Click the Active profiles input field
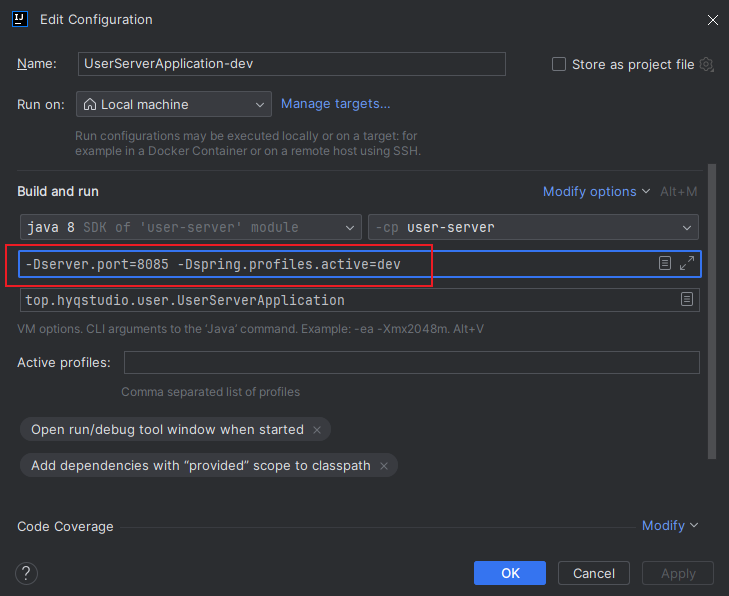729x596 pixels. (x=411, y=362)
